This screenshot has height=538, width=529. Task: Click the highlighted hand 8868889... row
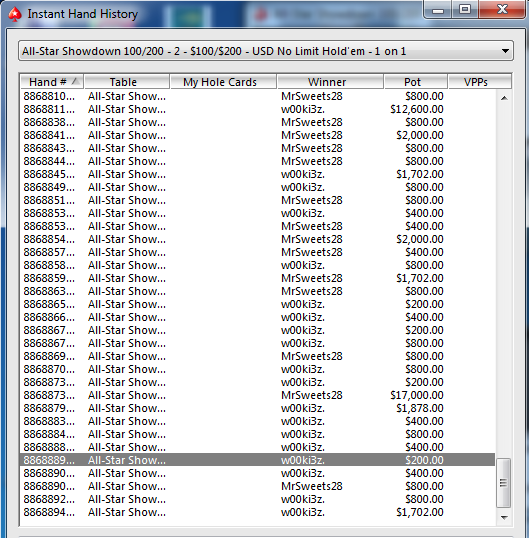[x=257, y=460]
